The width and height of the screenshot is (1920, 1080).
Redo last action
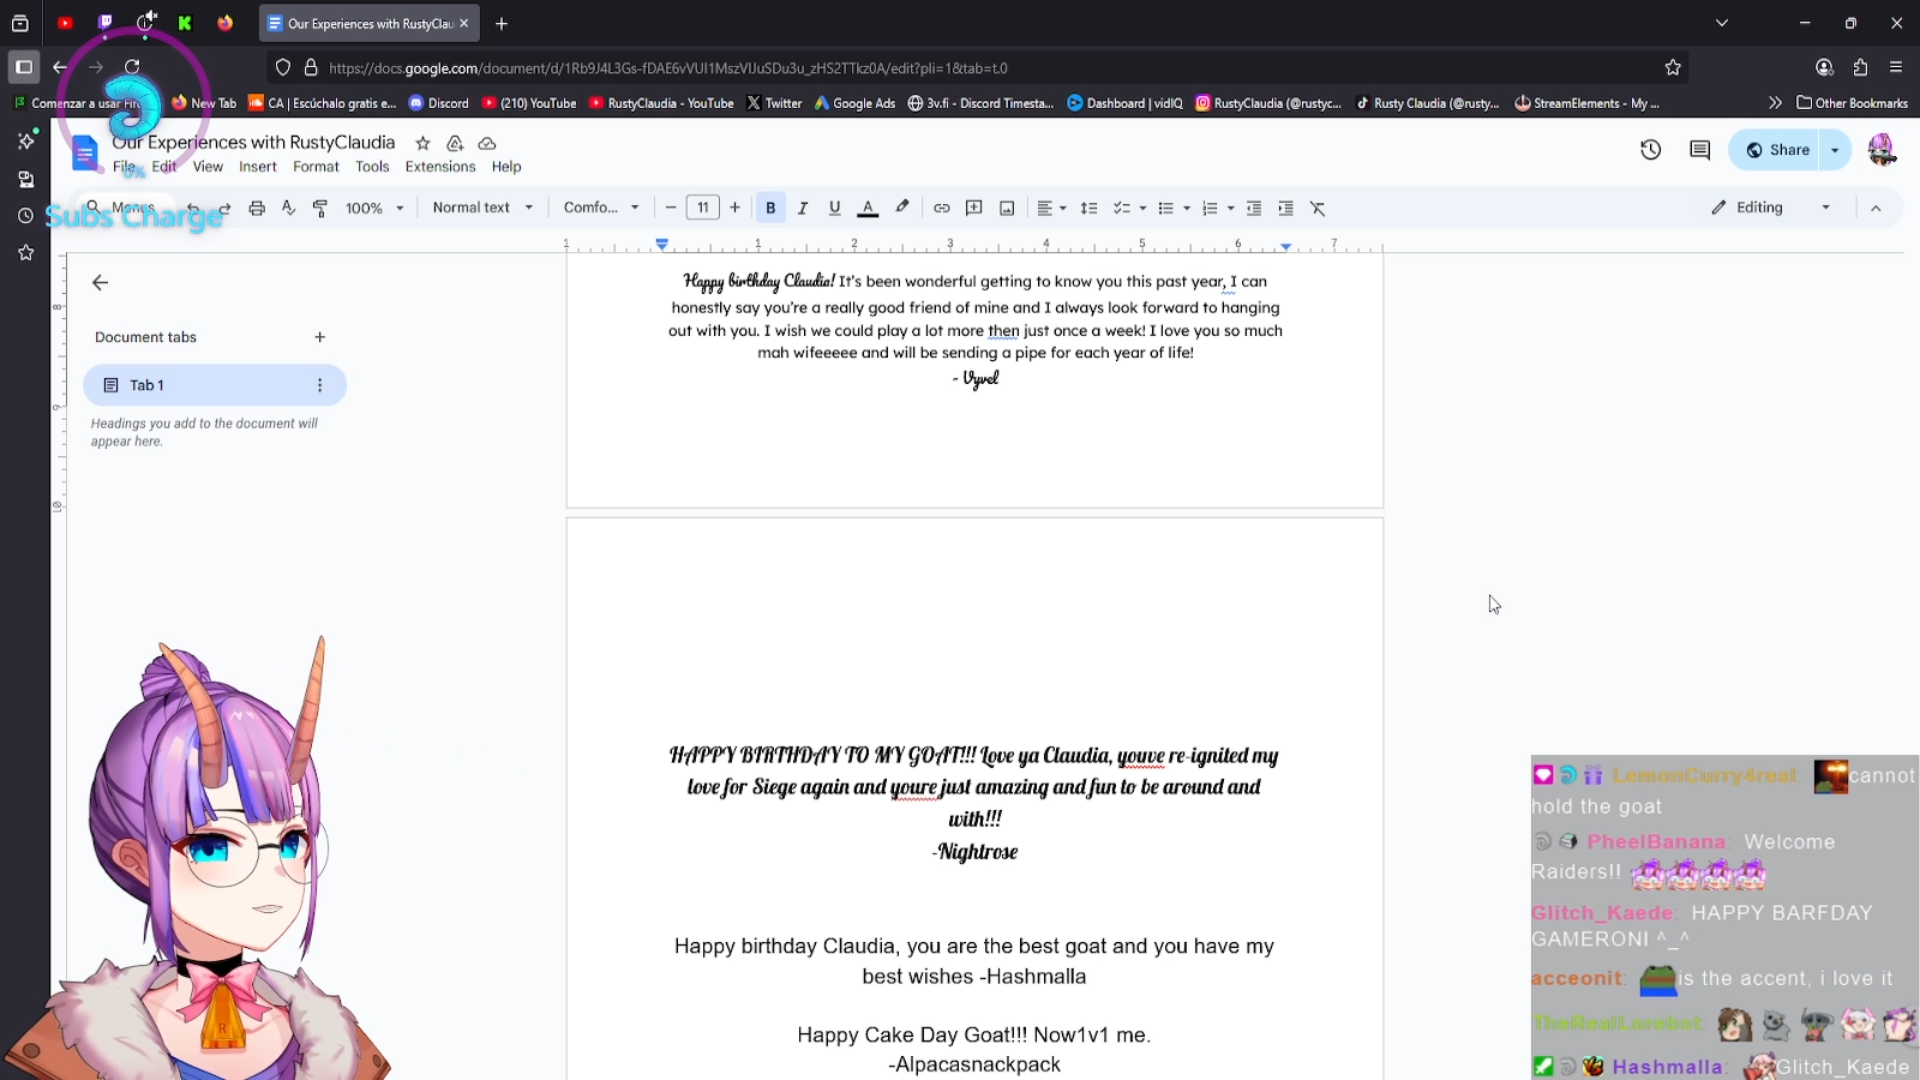(x=225, y=208)
